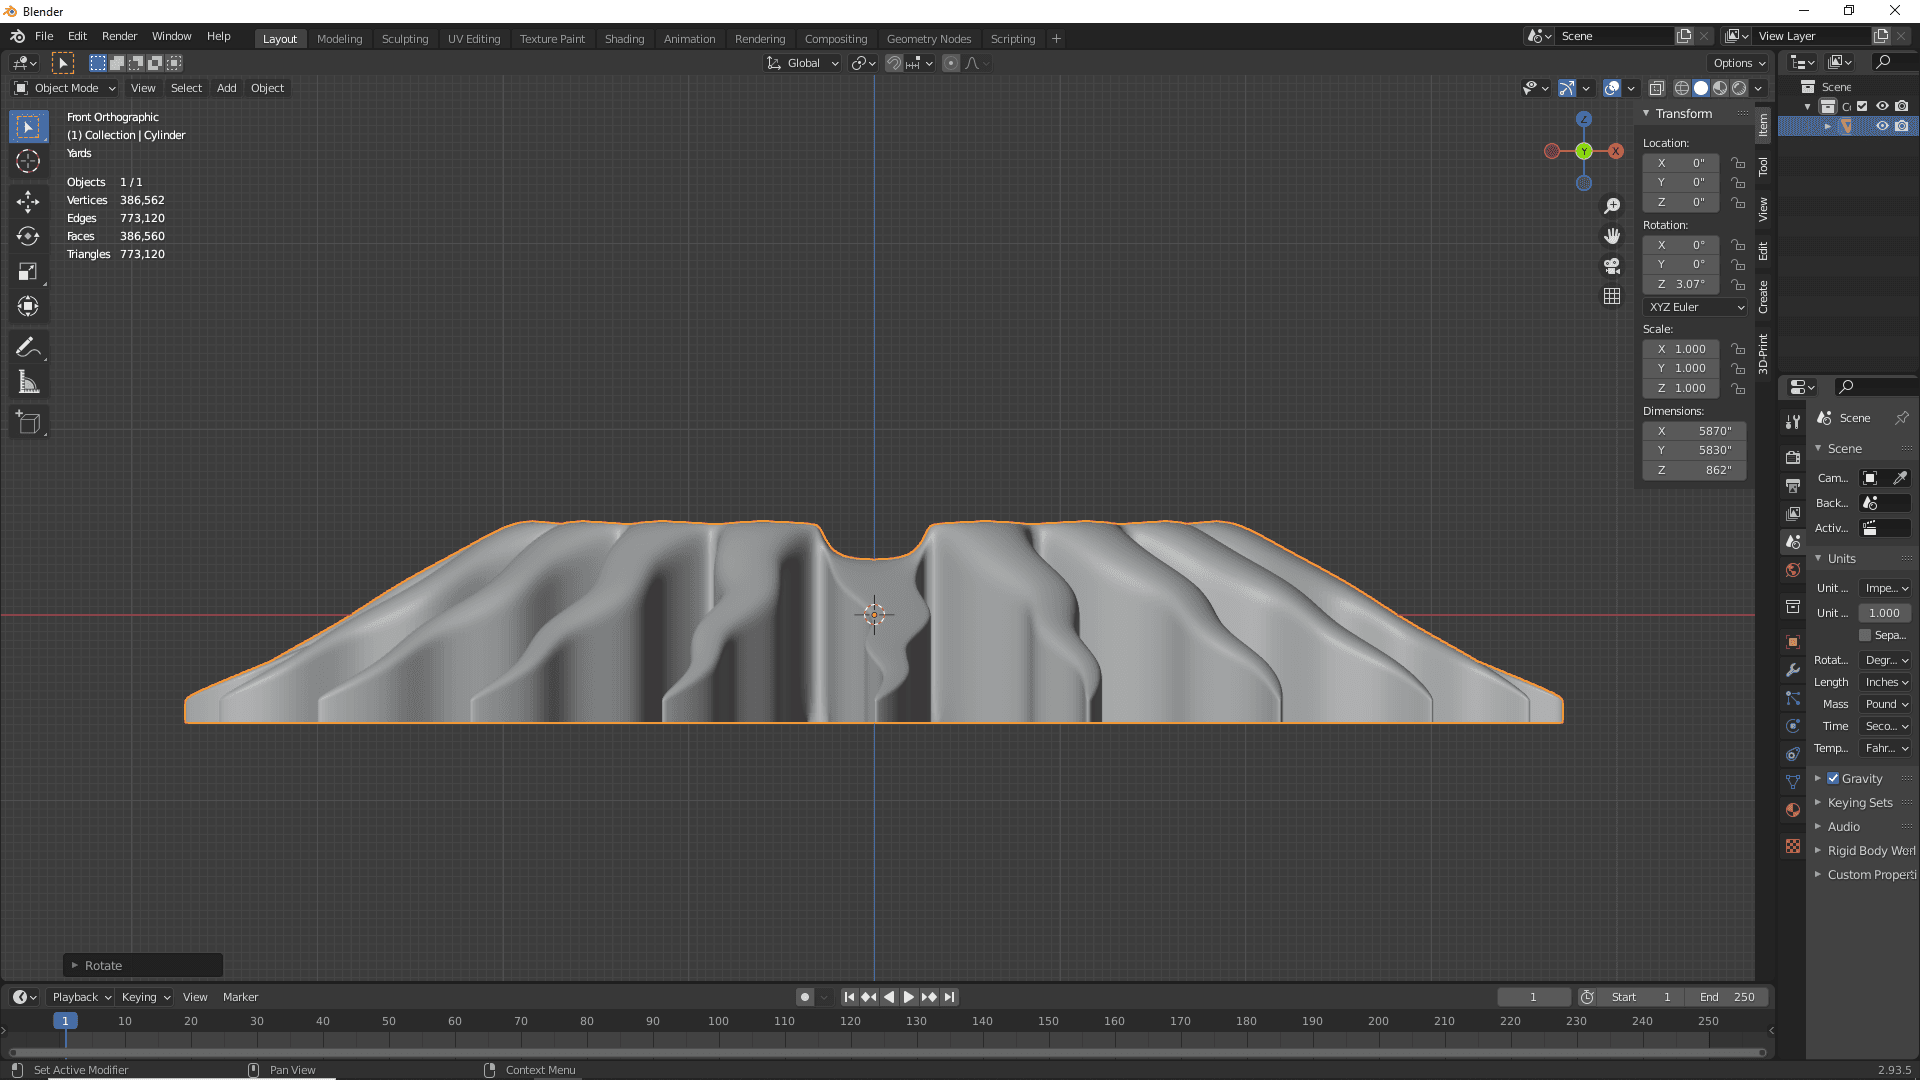
Task: Click the Transform Annotate tool icon
Action: 29,345
